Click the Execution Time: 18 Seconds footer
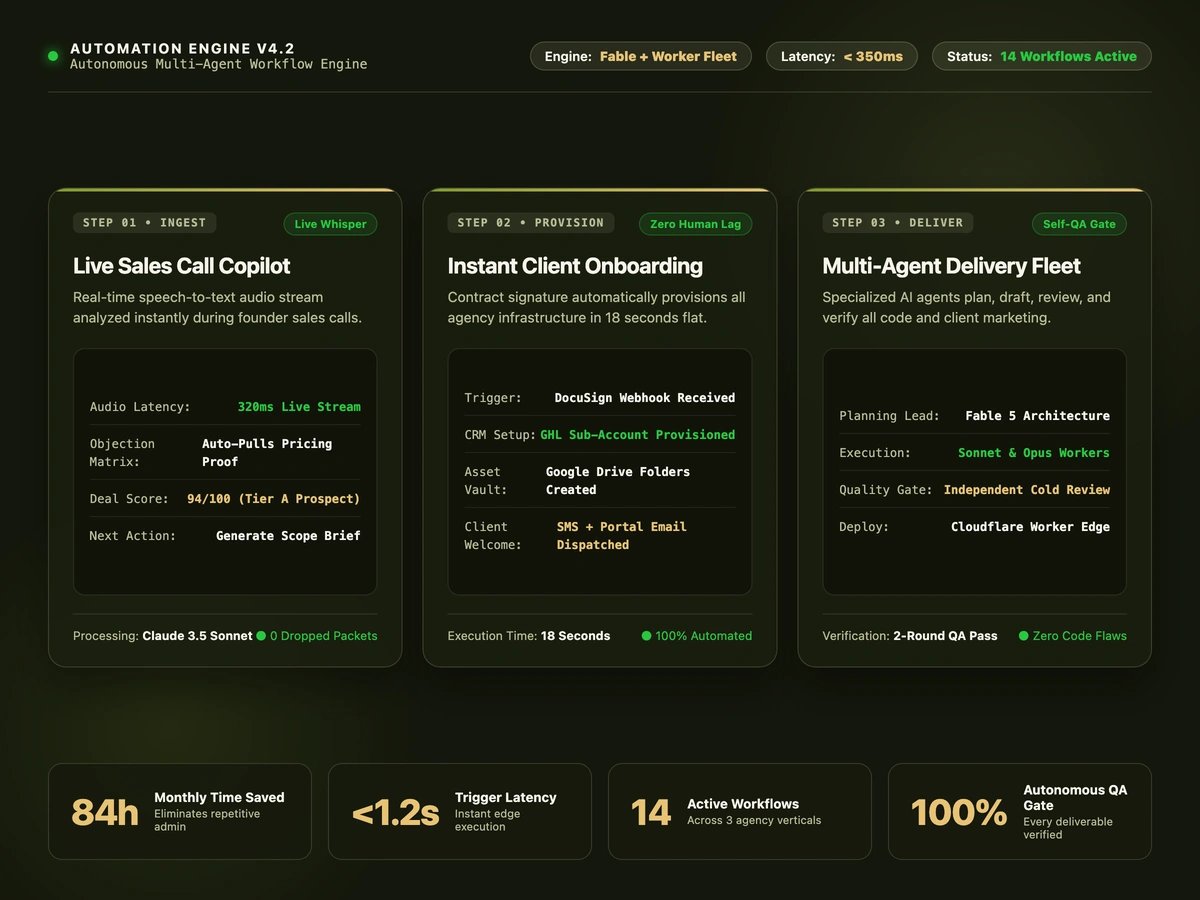Viewport: 1200px width, 900px height. click(x=529, y=635)
